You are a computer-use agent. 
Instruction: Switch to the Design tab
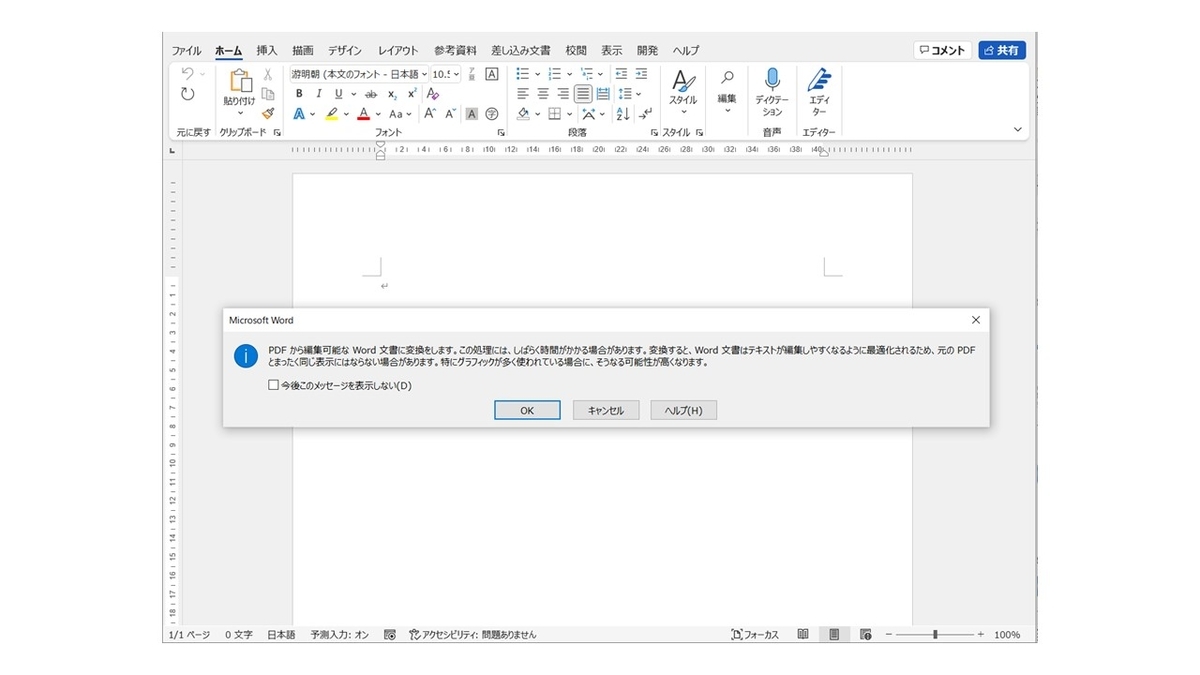(x=345, y=50)
